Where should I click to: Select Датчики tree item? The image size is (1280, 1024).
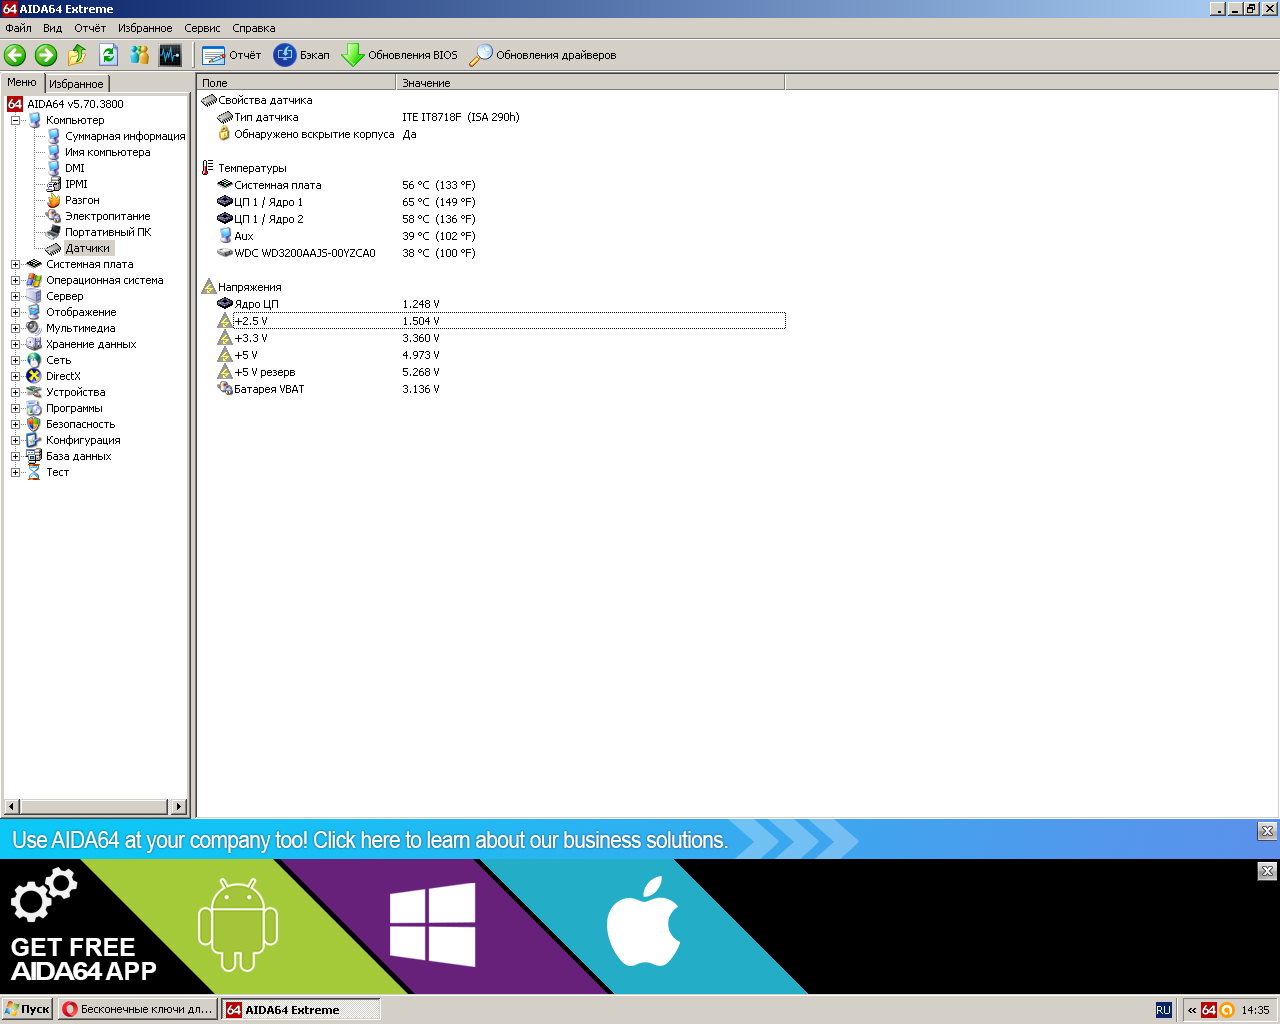[88, 248]
